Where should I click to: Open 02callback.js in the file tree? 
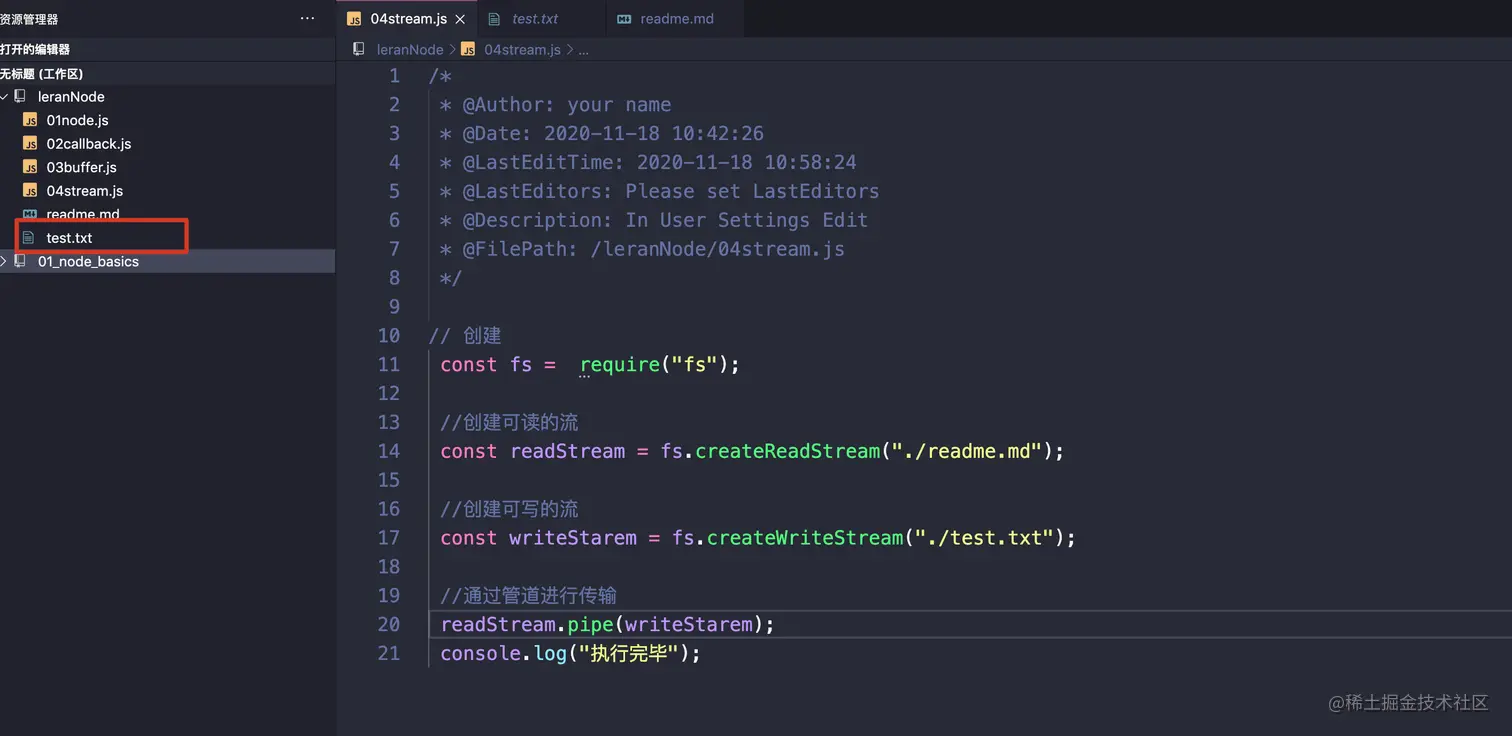tap(89, 144)
